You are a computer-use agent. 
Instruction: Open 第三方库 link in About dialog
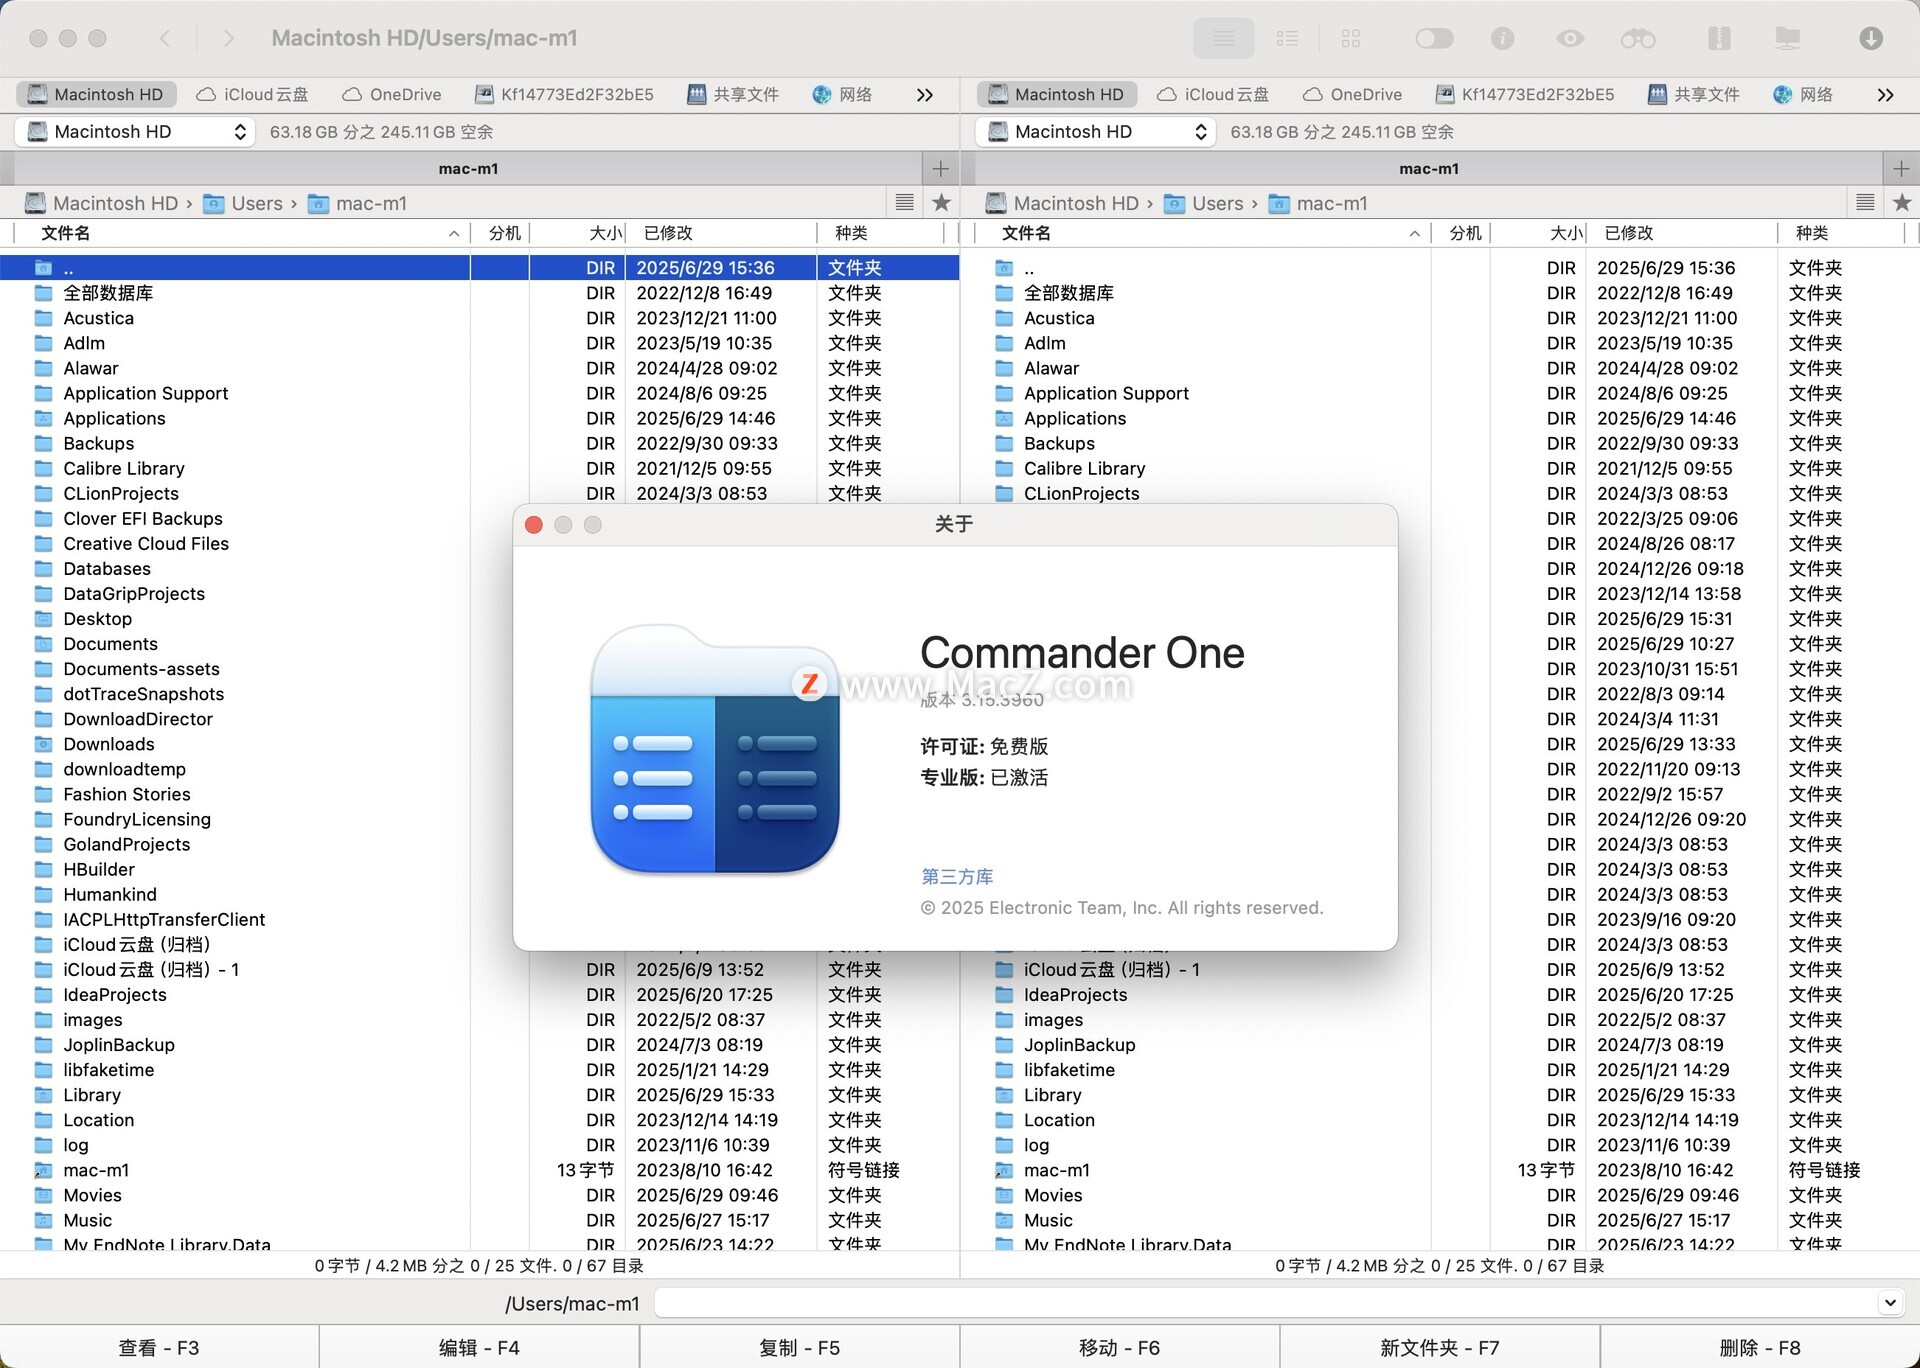click(x=956, y=877)
